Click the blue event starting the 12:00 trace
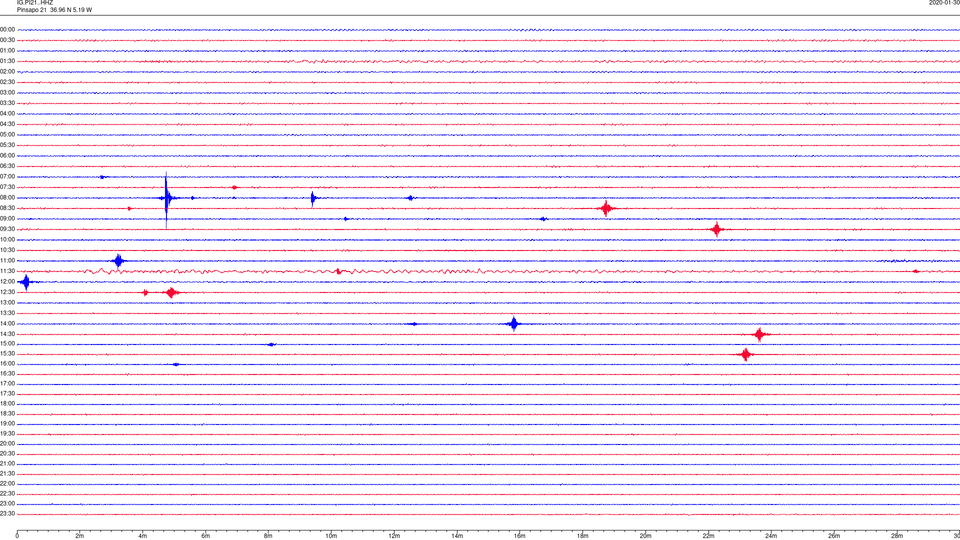960x540 pixels. click(x=26, y=282)
